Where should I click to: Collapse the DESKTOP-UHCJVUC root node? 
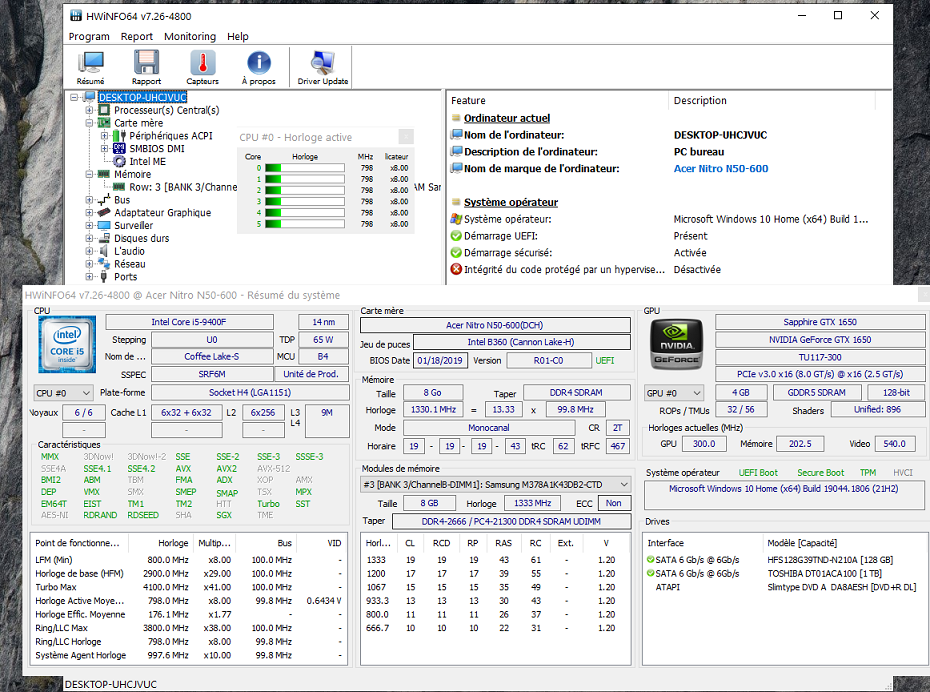tap(74, 97)
